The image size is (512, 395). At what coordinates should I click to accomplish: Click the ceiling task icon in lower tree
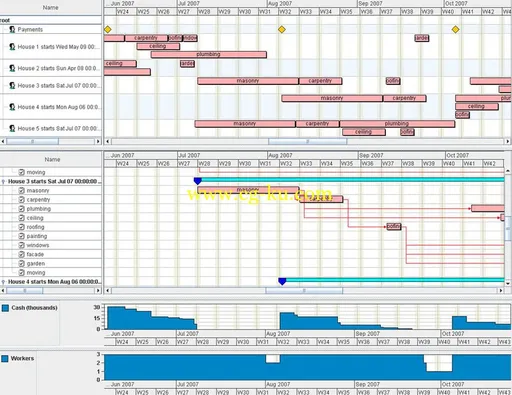click(22, 218)
